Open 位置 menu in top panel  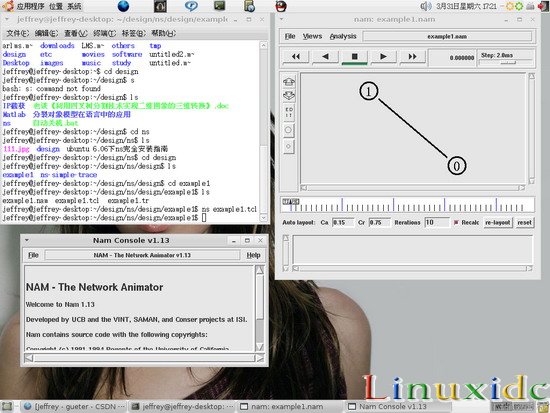pyautogui.click(x=56, y=6)
